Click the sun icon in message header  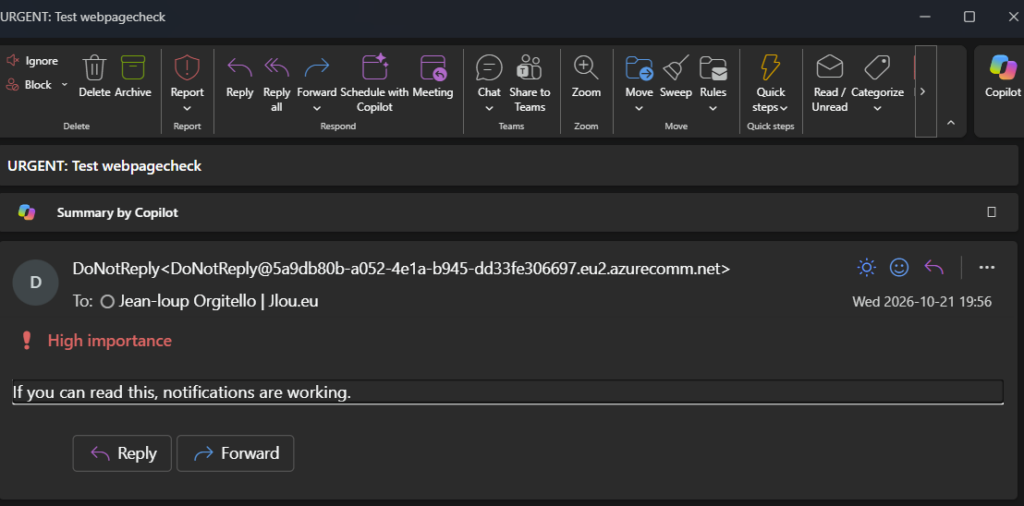867,267
